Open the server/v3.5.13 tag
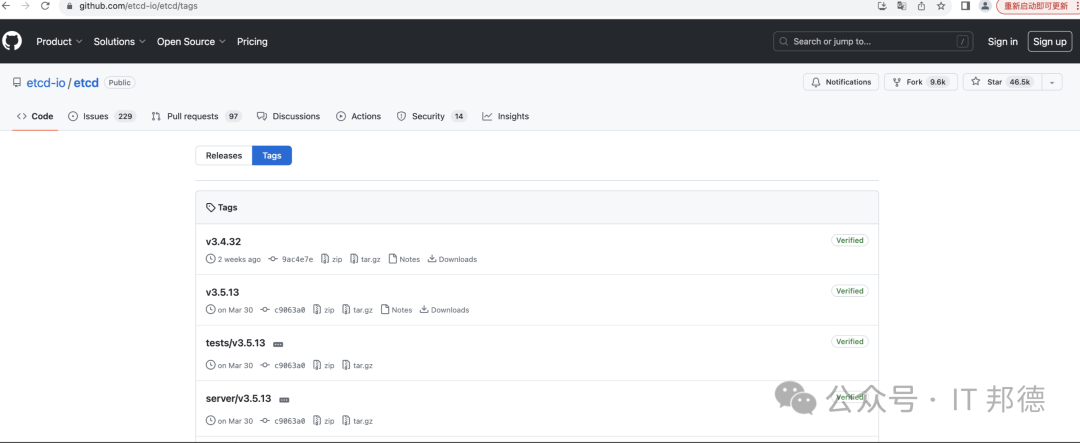The height and width of the screenshot is (443, 1080). [x=238, y=399]
